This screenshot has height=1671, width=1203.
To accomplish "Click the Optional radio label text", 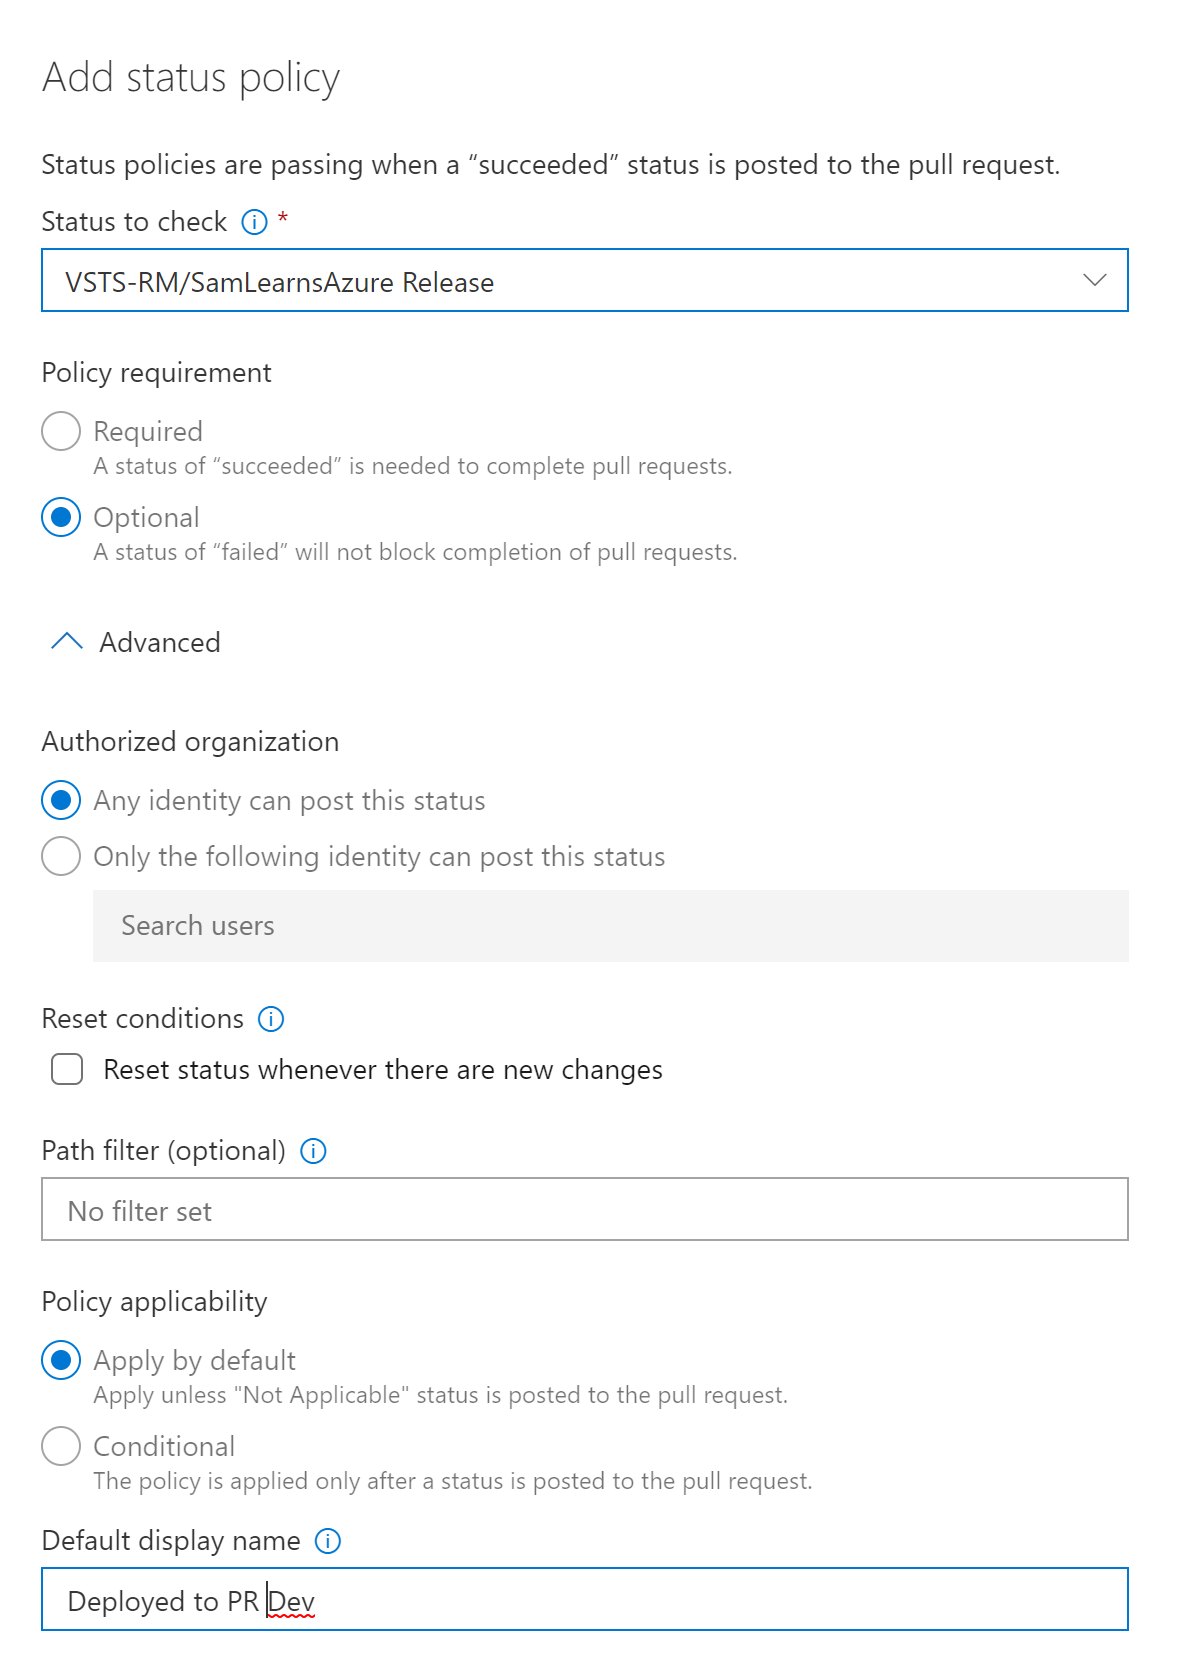I will pyautogui.click(x=146, y=518).
